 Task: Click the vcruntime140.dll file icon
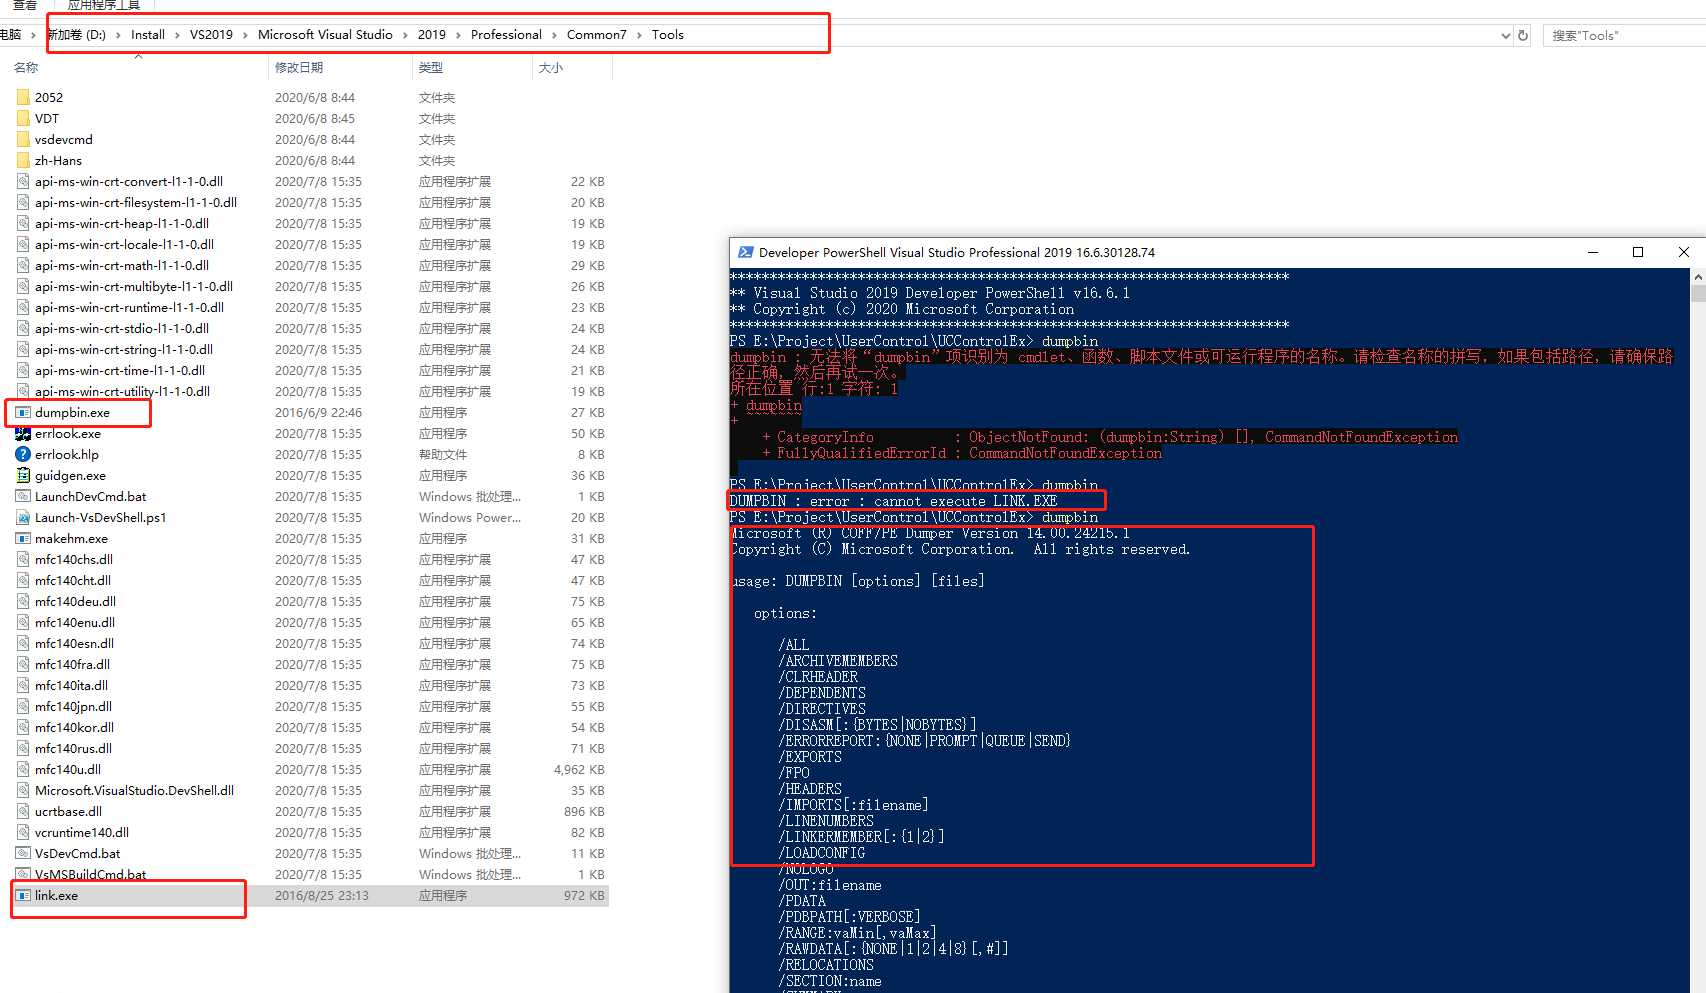(x=23, y=832)
